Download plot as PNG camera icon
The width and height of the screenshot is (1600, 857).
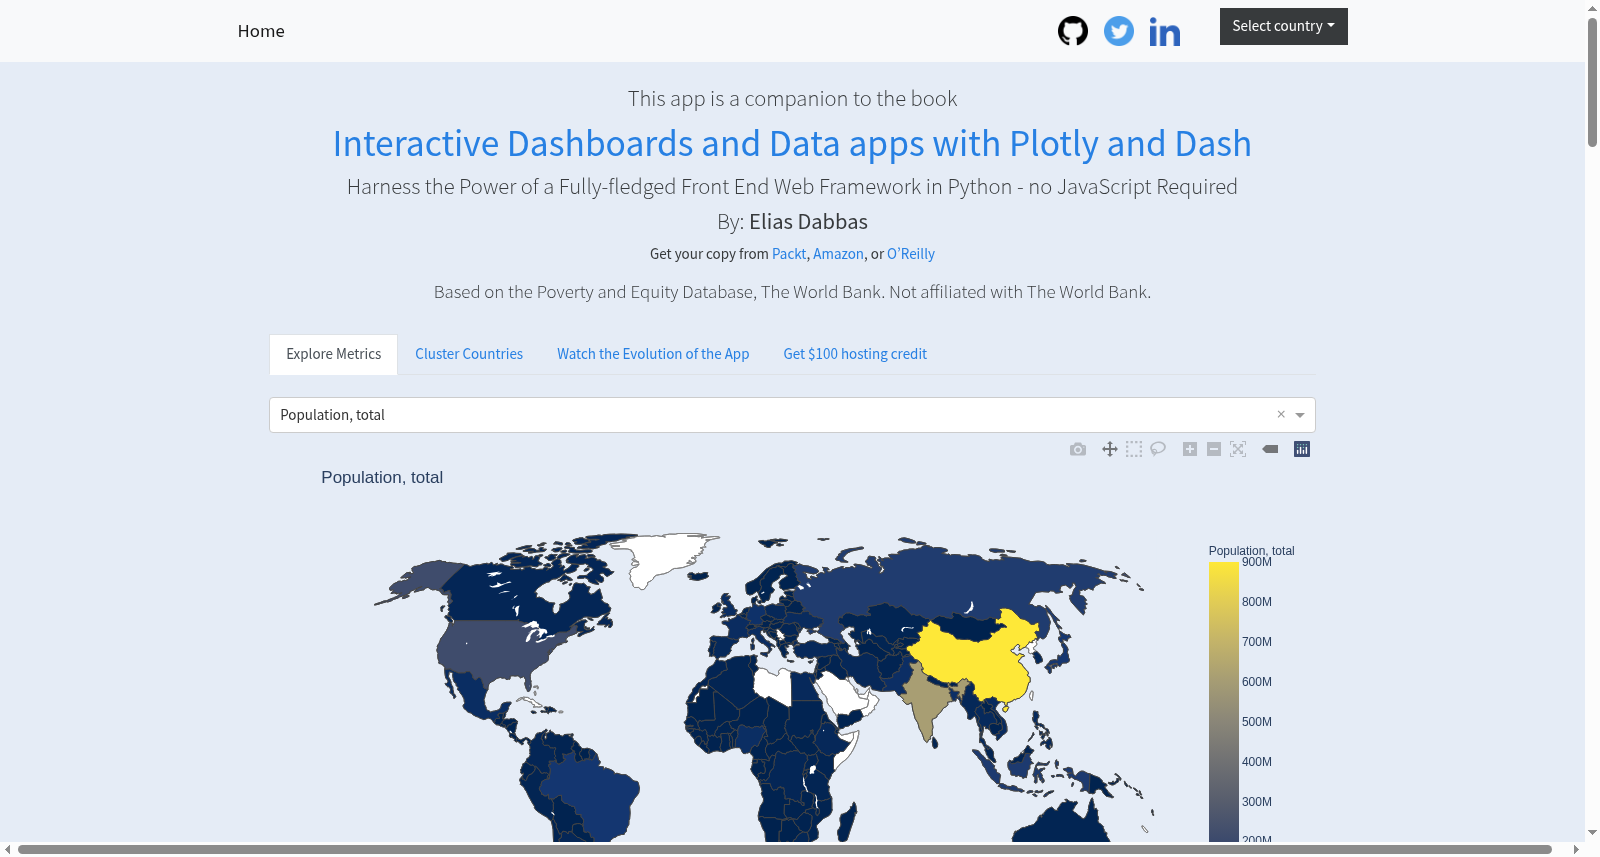[1077, 449]
